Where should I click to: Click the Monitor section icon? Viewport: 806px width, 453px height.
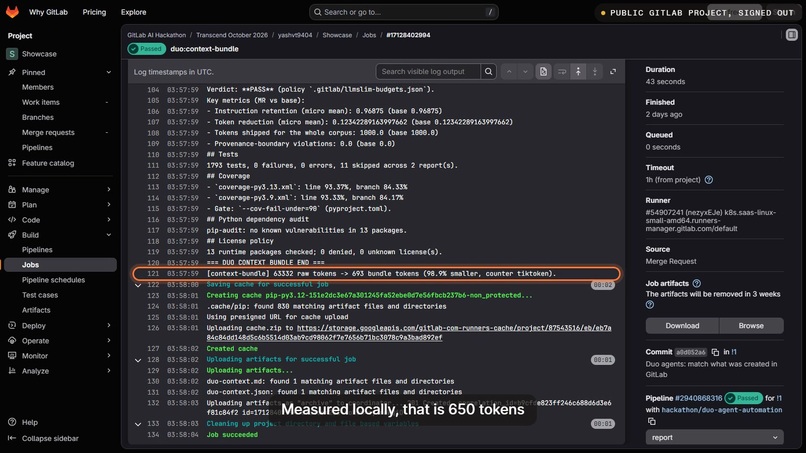coord(12,355)
